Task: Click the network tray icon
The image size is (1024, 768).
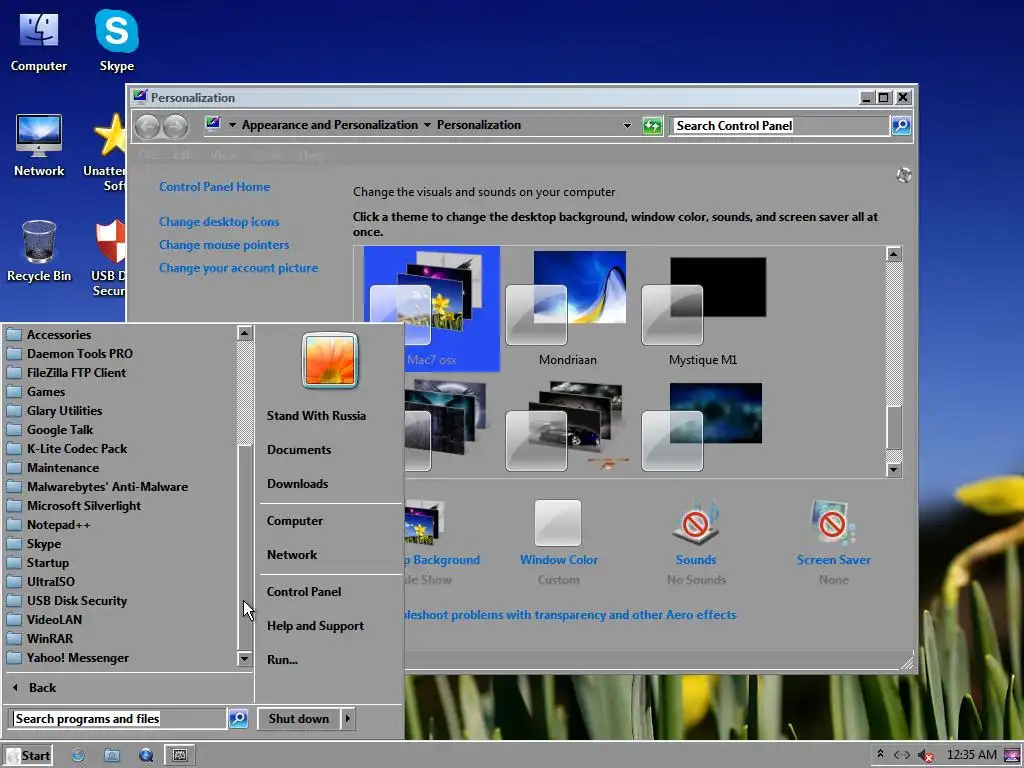Action: tap(902, 755)
